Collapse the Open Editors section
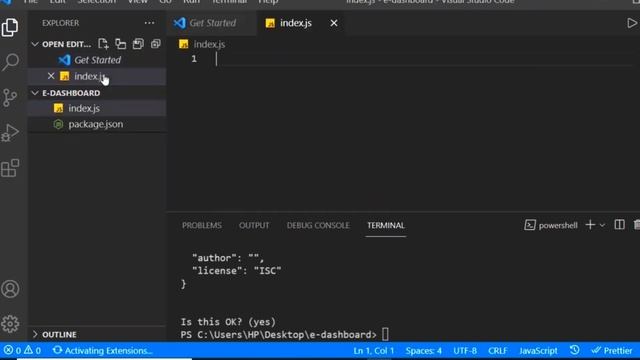Viewport: 640px width, 360px height. pos(35,44)
